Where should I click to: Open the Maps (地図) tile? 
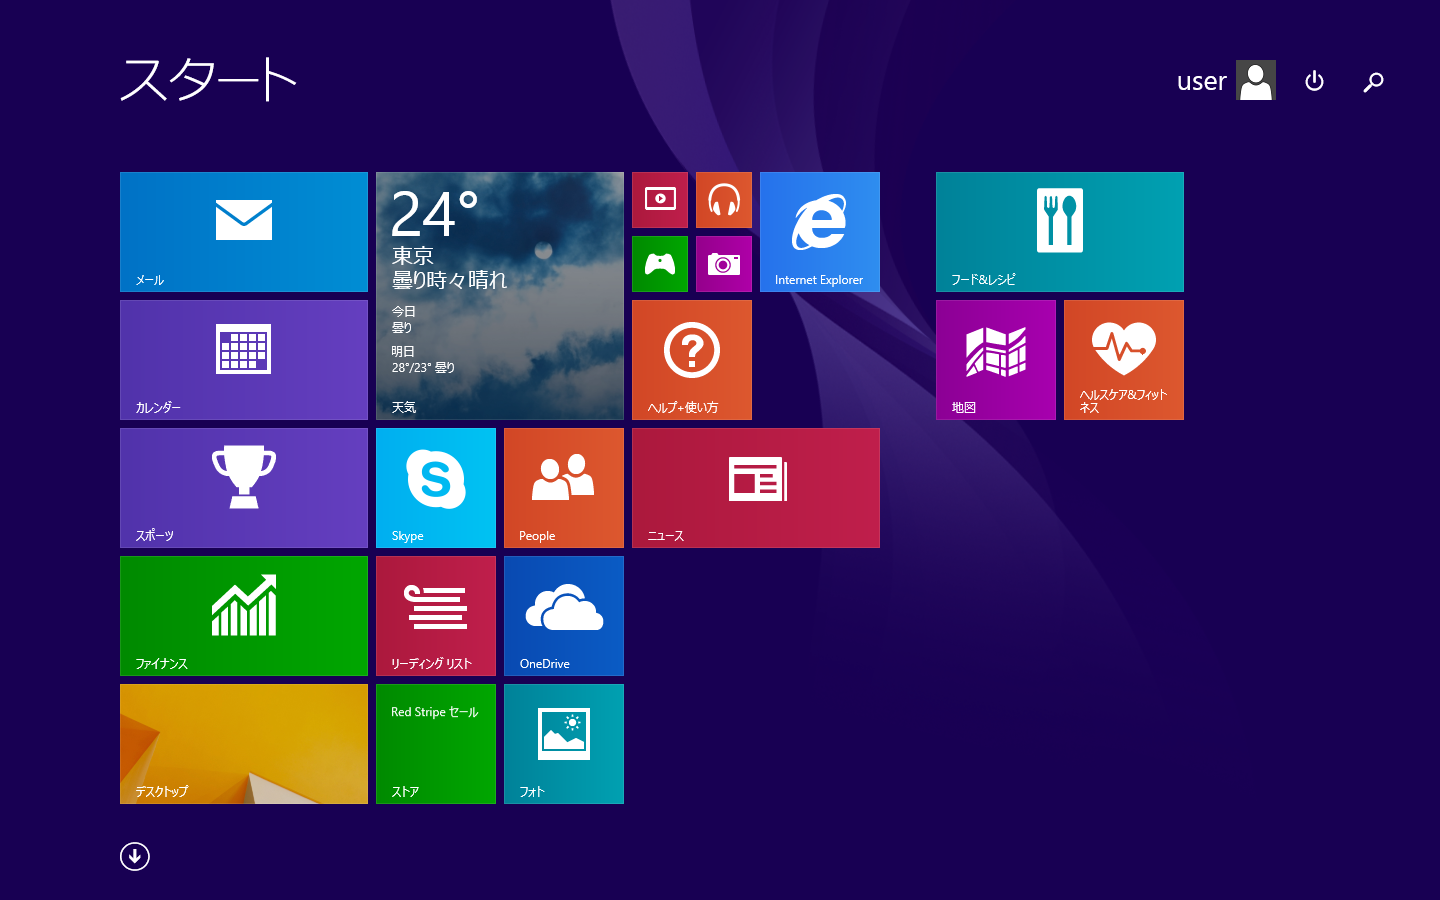[x=996, y=360]
